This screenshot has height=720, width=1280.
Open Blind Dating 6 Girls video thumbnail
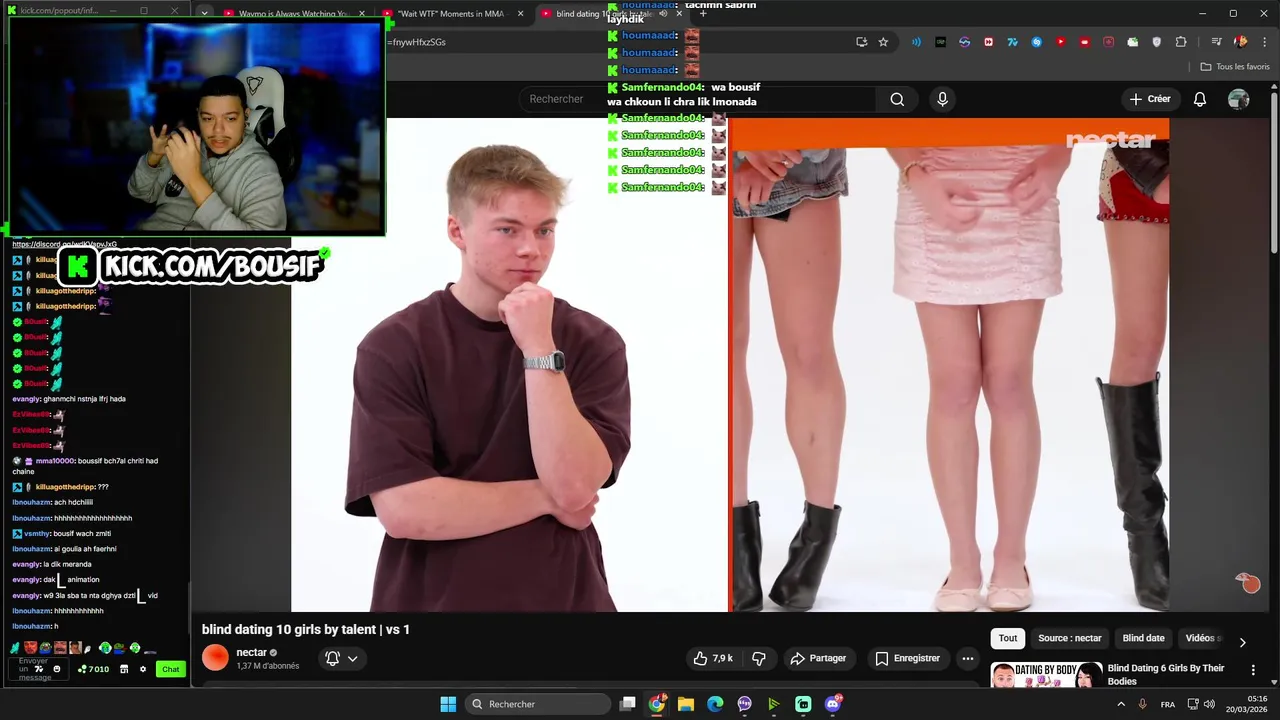point(1047,675)
